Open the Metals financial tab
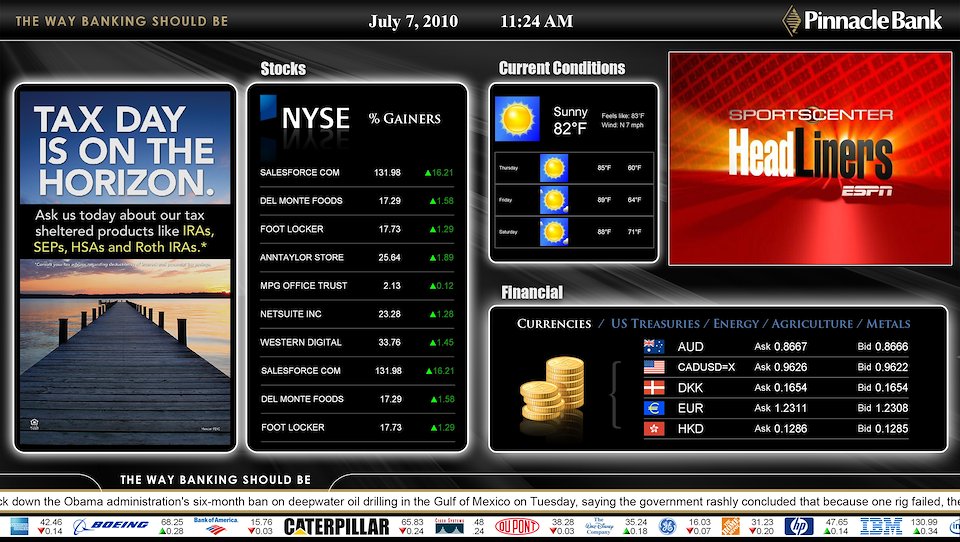 coord(888,323)
